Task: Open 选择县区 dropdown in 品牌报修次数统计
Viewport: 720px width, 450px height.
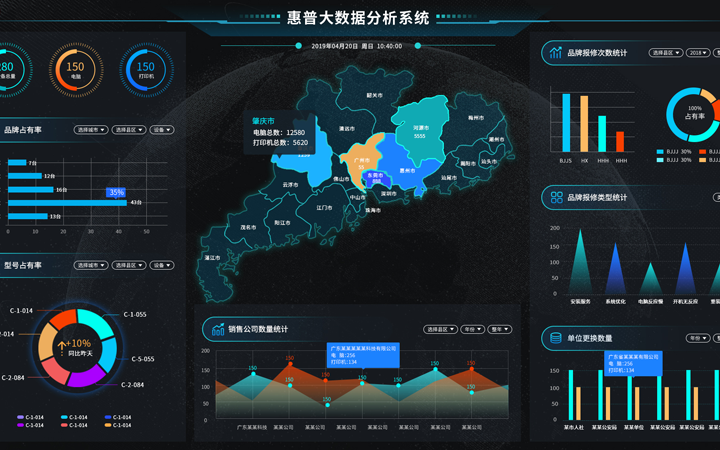Action: [x=665, y=53]
